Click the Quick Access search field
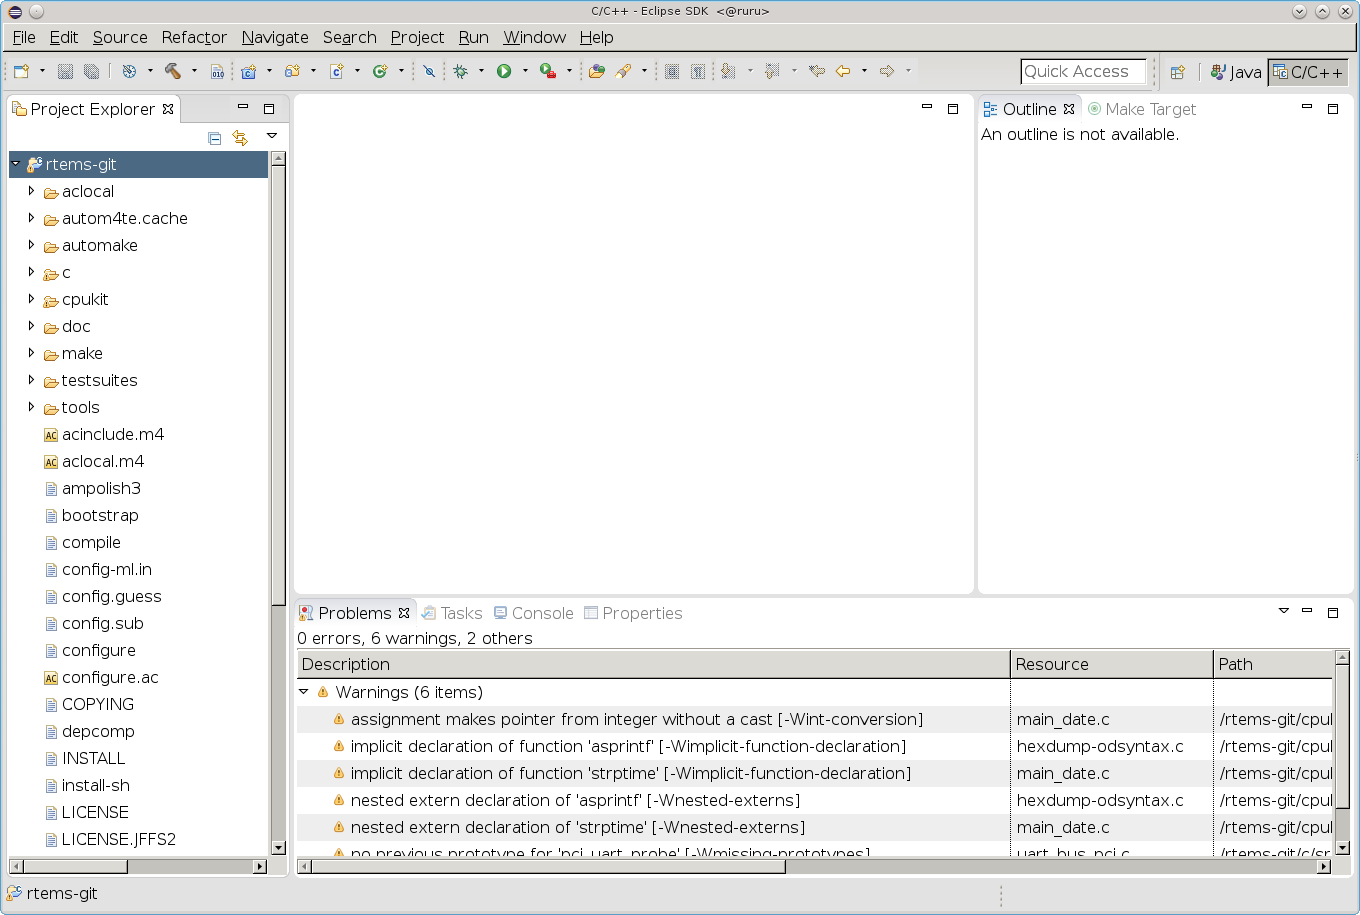This screenshot has height=915, width=1360. tap(1083, 72)
